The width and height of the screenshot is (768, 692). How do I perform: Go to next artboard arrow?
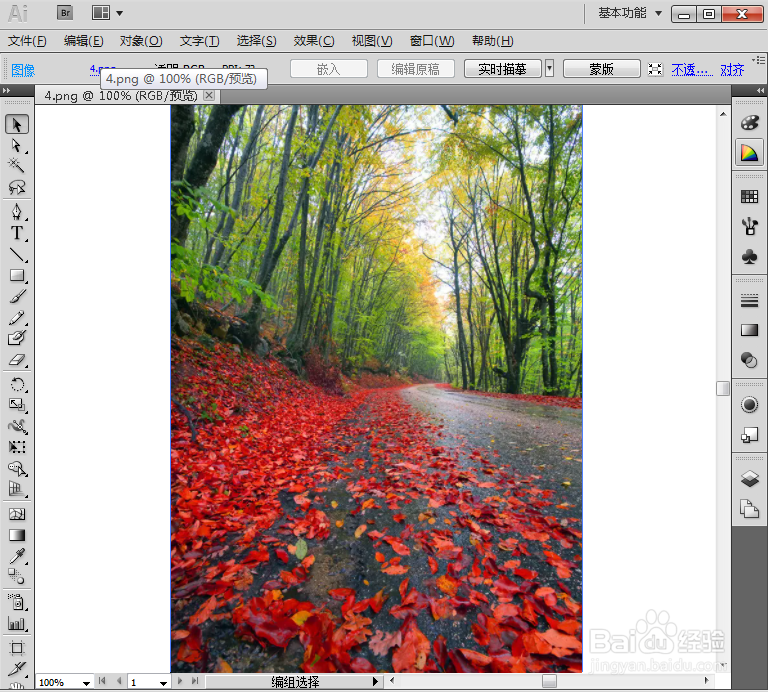point(180,681)
